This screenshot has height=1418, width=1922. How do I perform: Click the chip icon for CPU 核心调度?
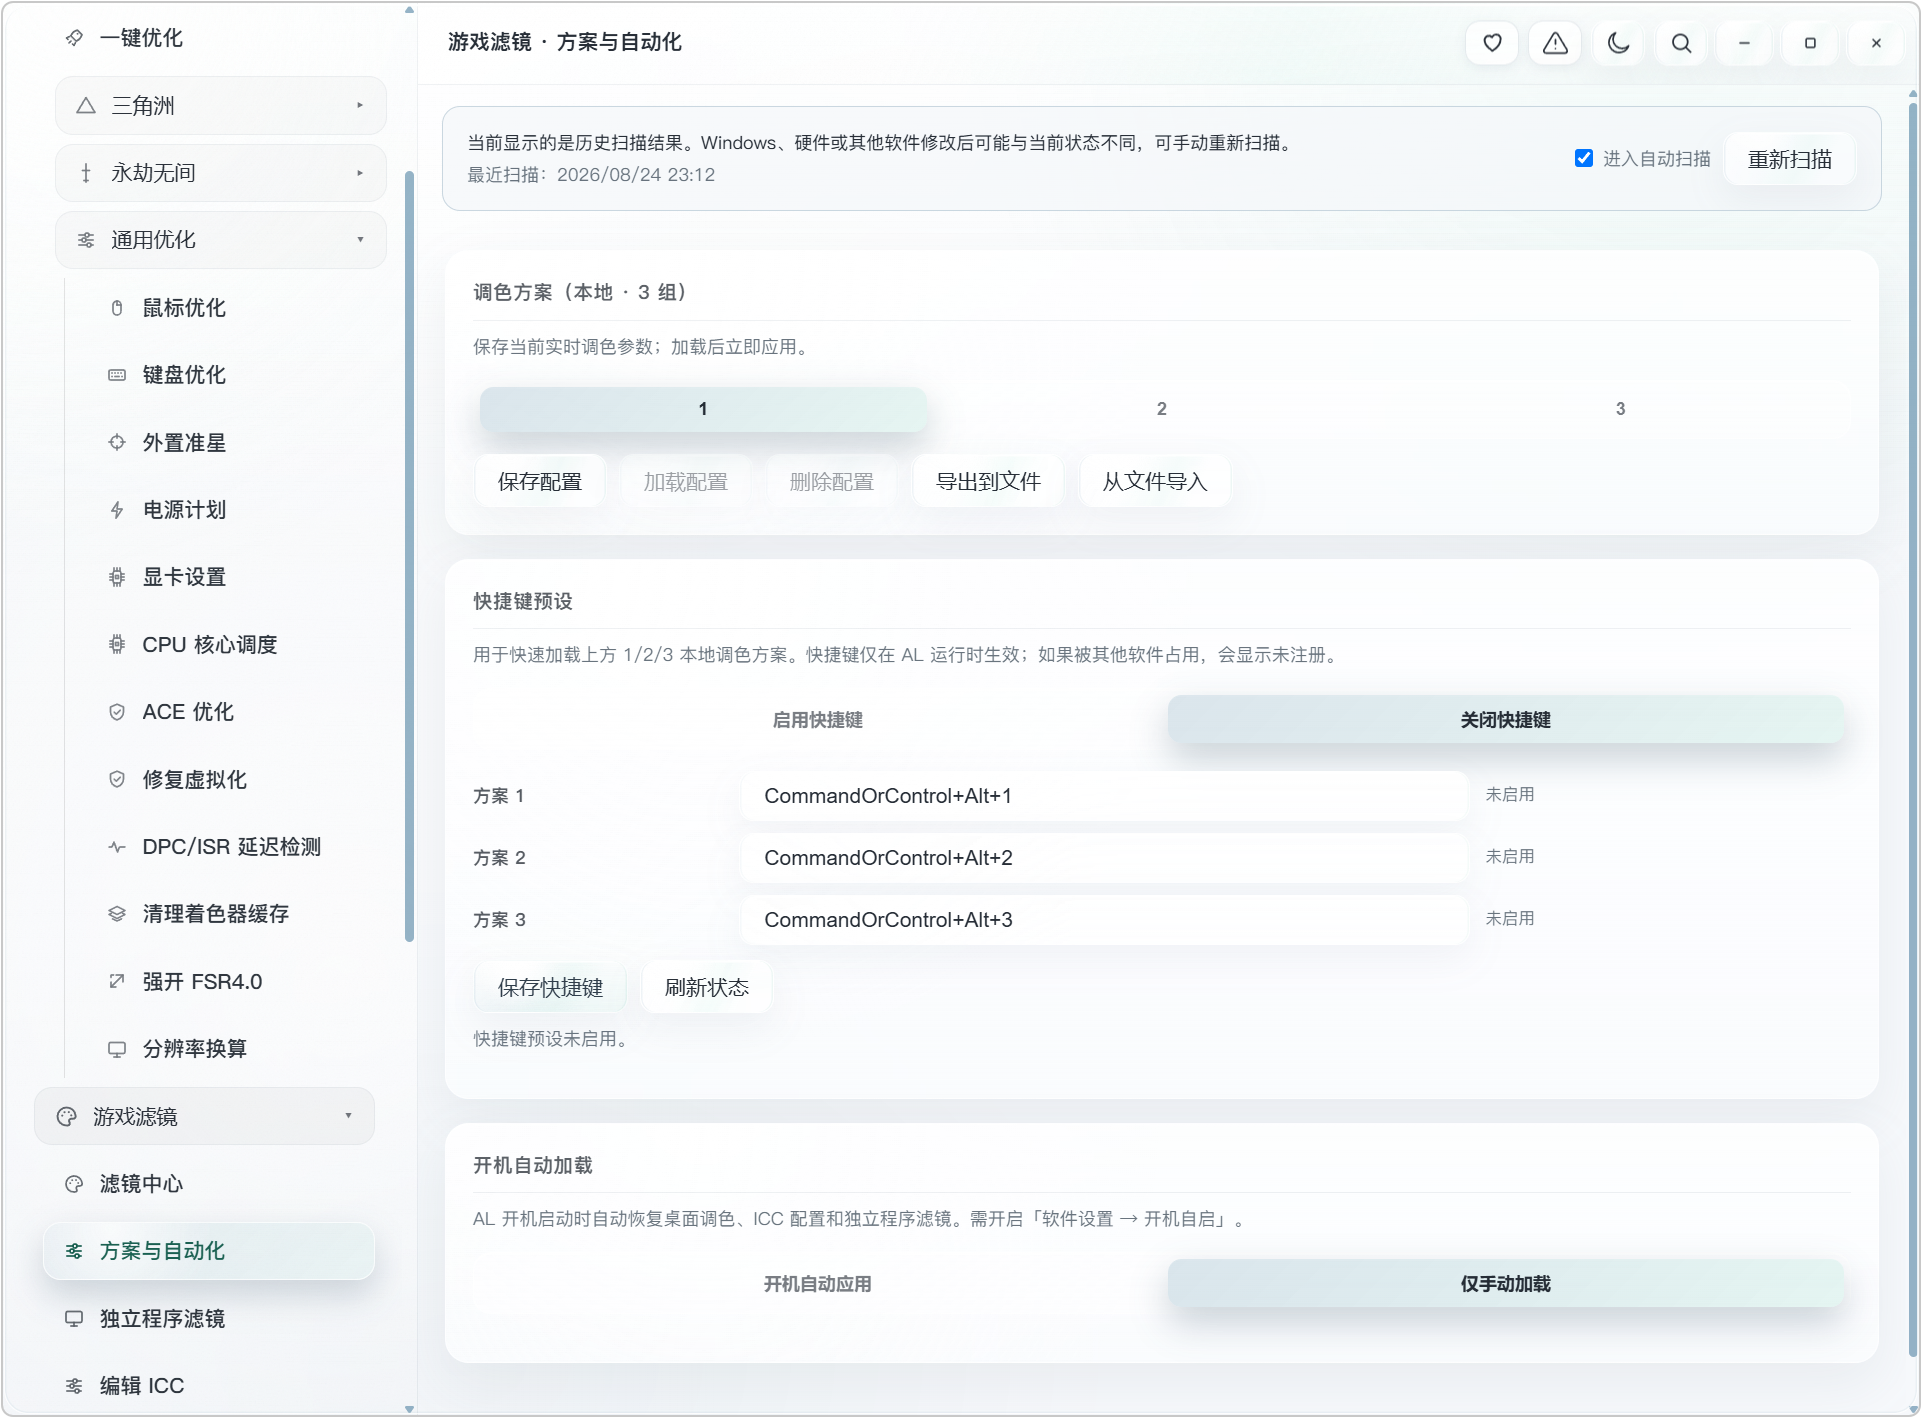[x=117, y=644]
